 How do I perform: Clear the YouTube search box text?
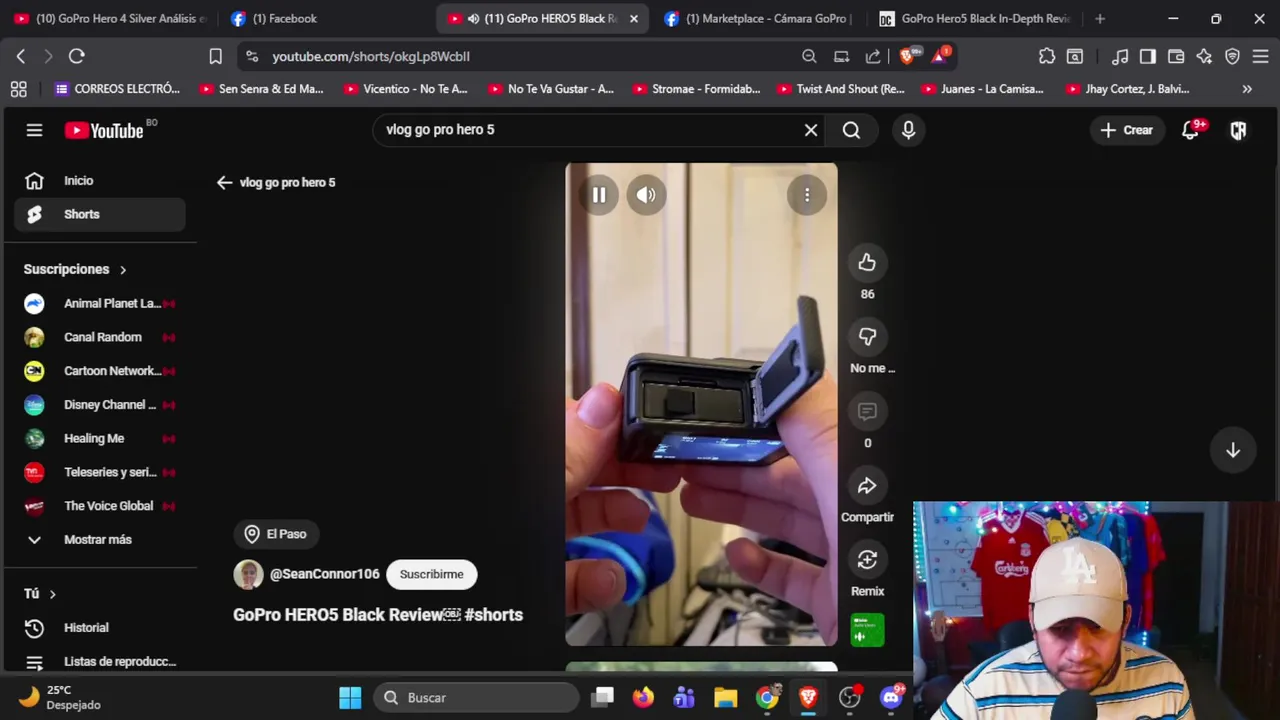(811, 130)
